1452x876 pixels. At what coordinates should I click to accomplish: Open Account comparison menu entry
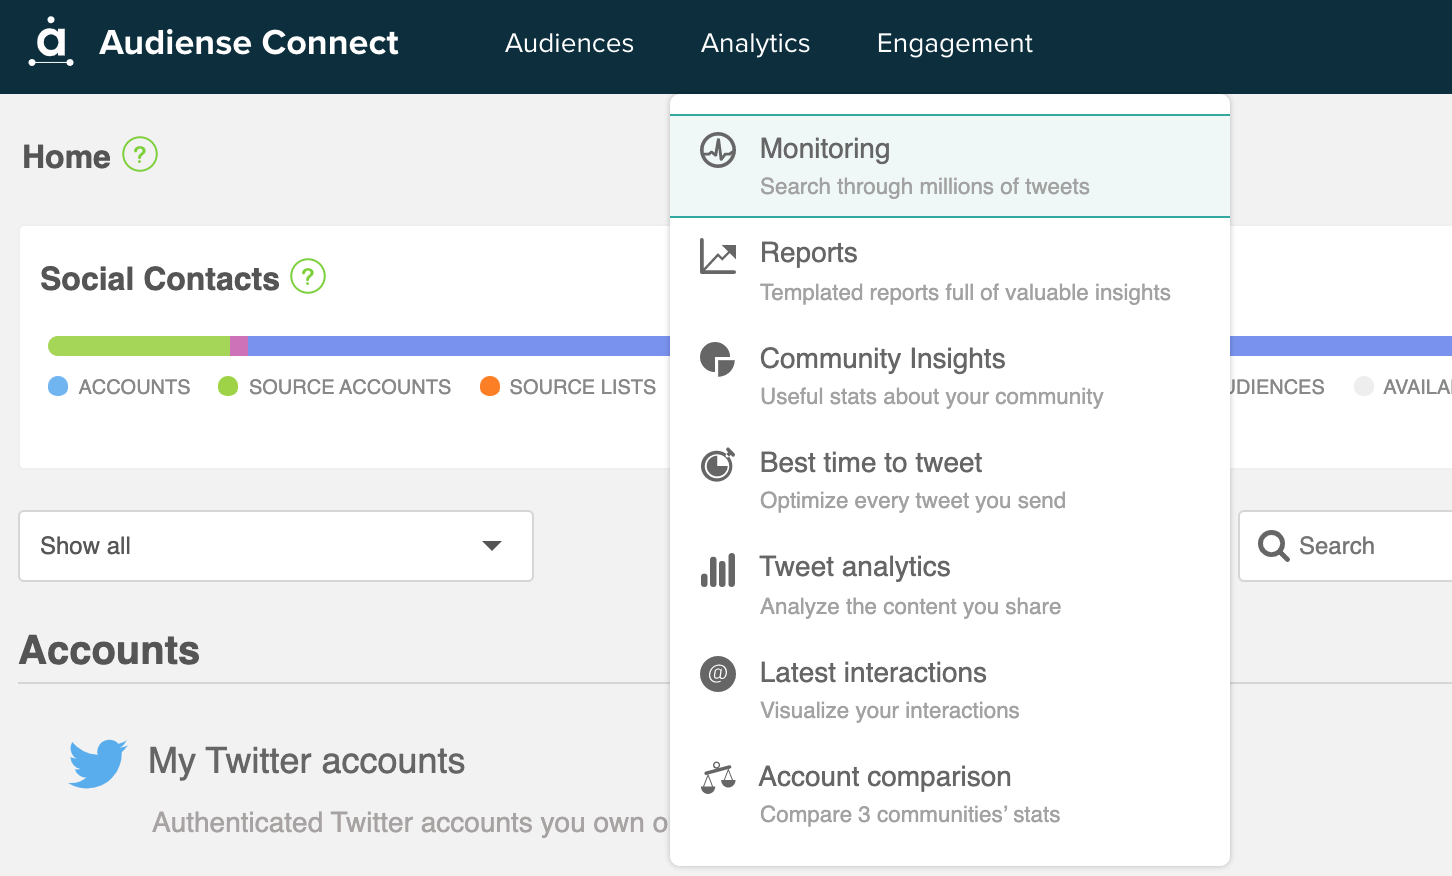point(950,794)
